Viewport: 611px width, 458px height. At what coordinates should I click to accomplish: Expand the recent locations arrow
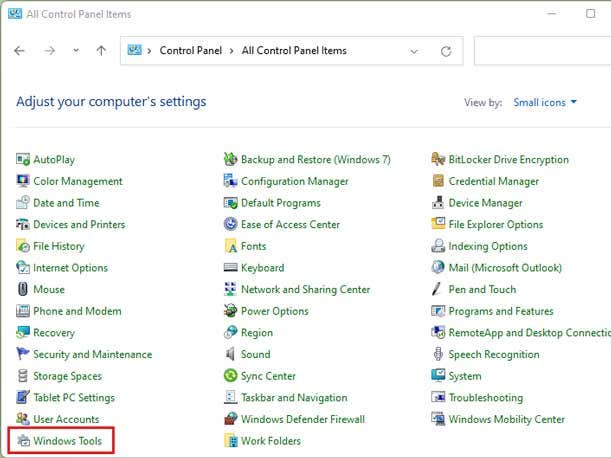(x=75, y=51)
